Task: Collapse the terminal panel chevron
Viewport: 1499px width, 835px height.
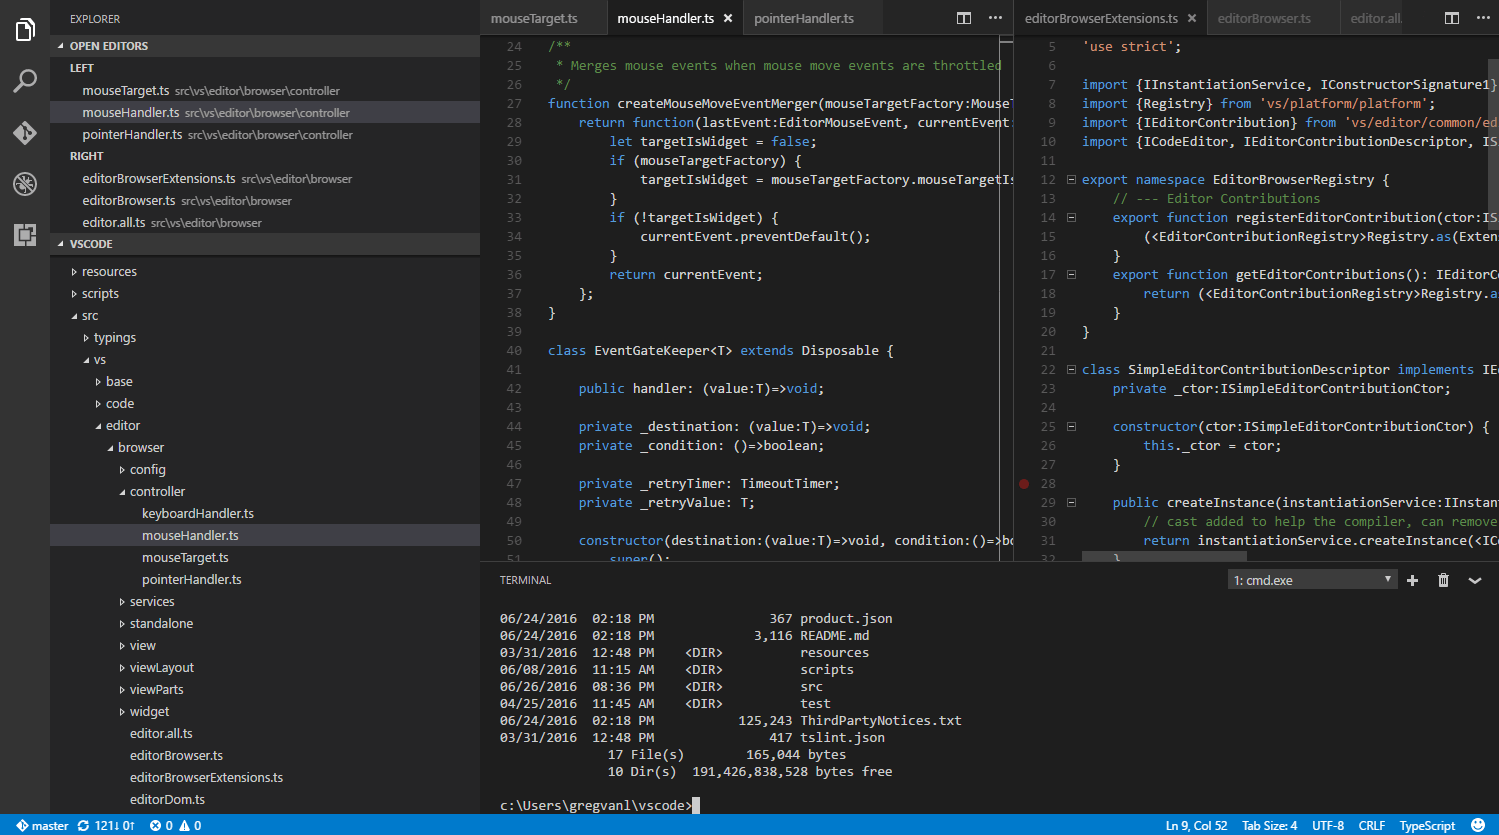Action: [1474, 580]
